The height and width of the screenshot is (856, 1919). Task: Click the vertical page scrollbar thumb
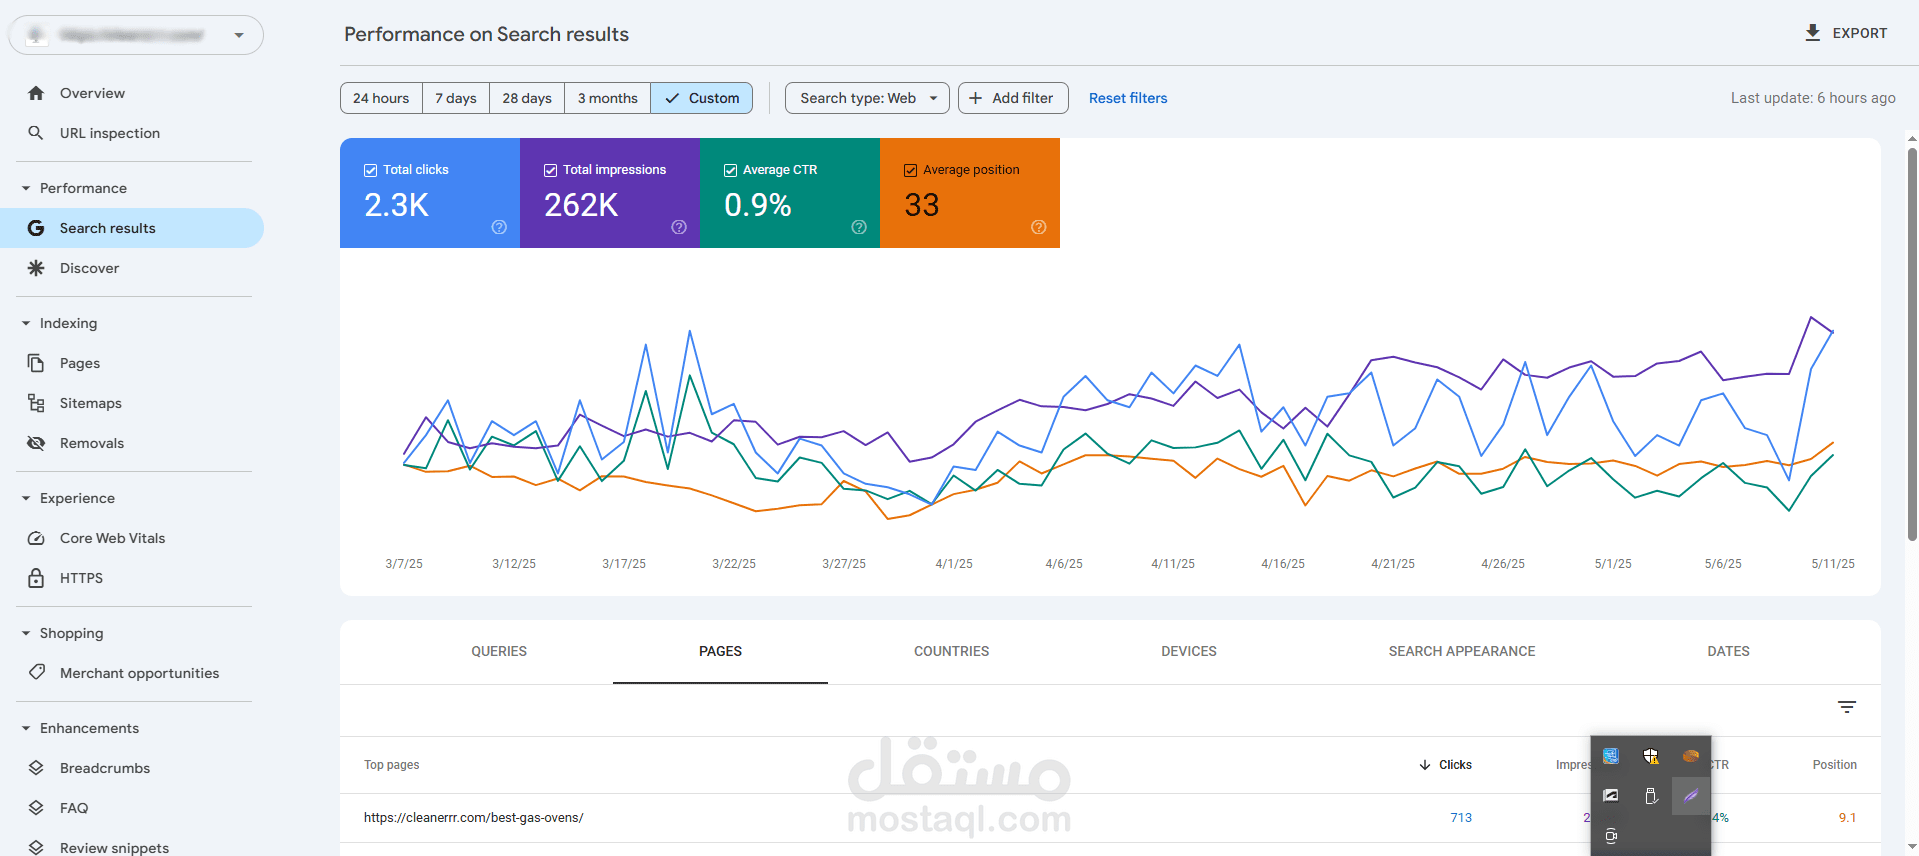pyautogui.click(x=1912, y=345)
